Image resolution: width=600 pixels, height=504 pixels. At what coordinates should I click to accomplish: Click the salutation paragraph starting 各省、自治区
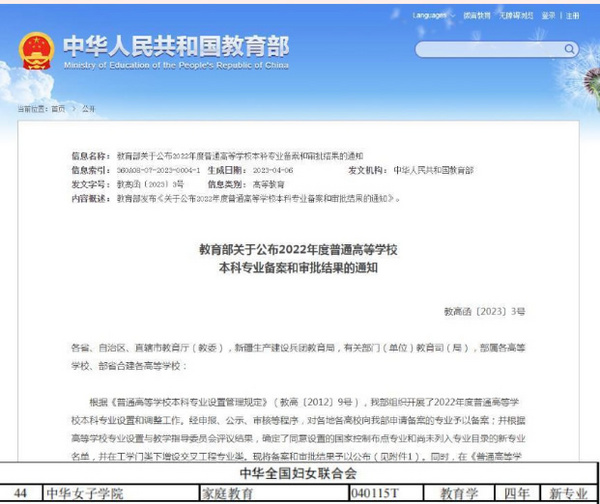(298, 357)
